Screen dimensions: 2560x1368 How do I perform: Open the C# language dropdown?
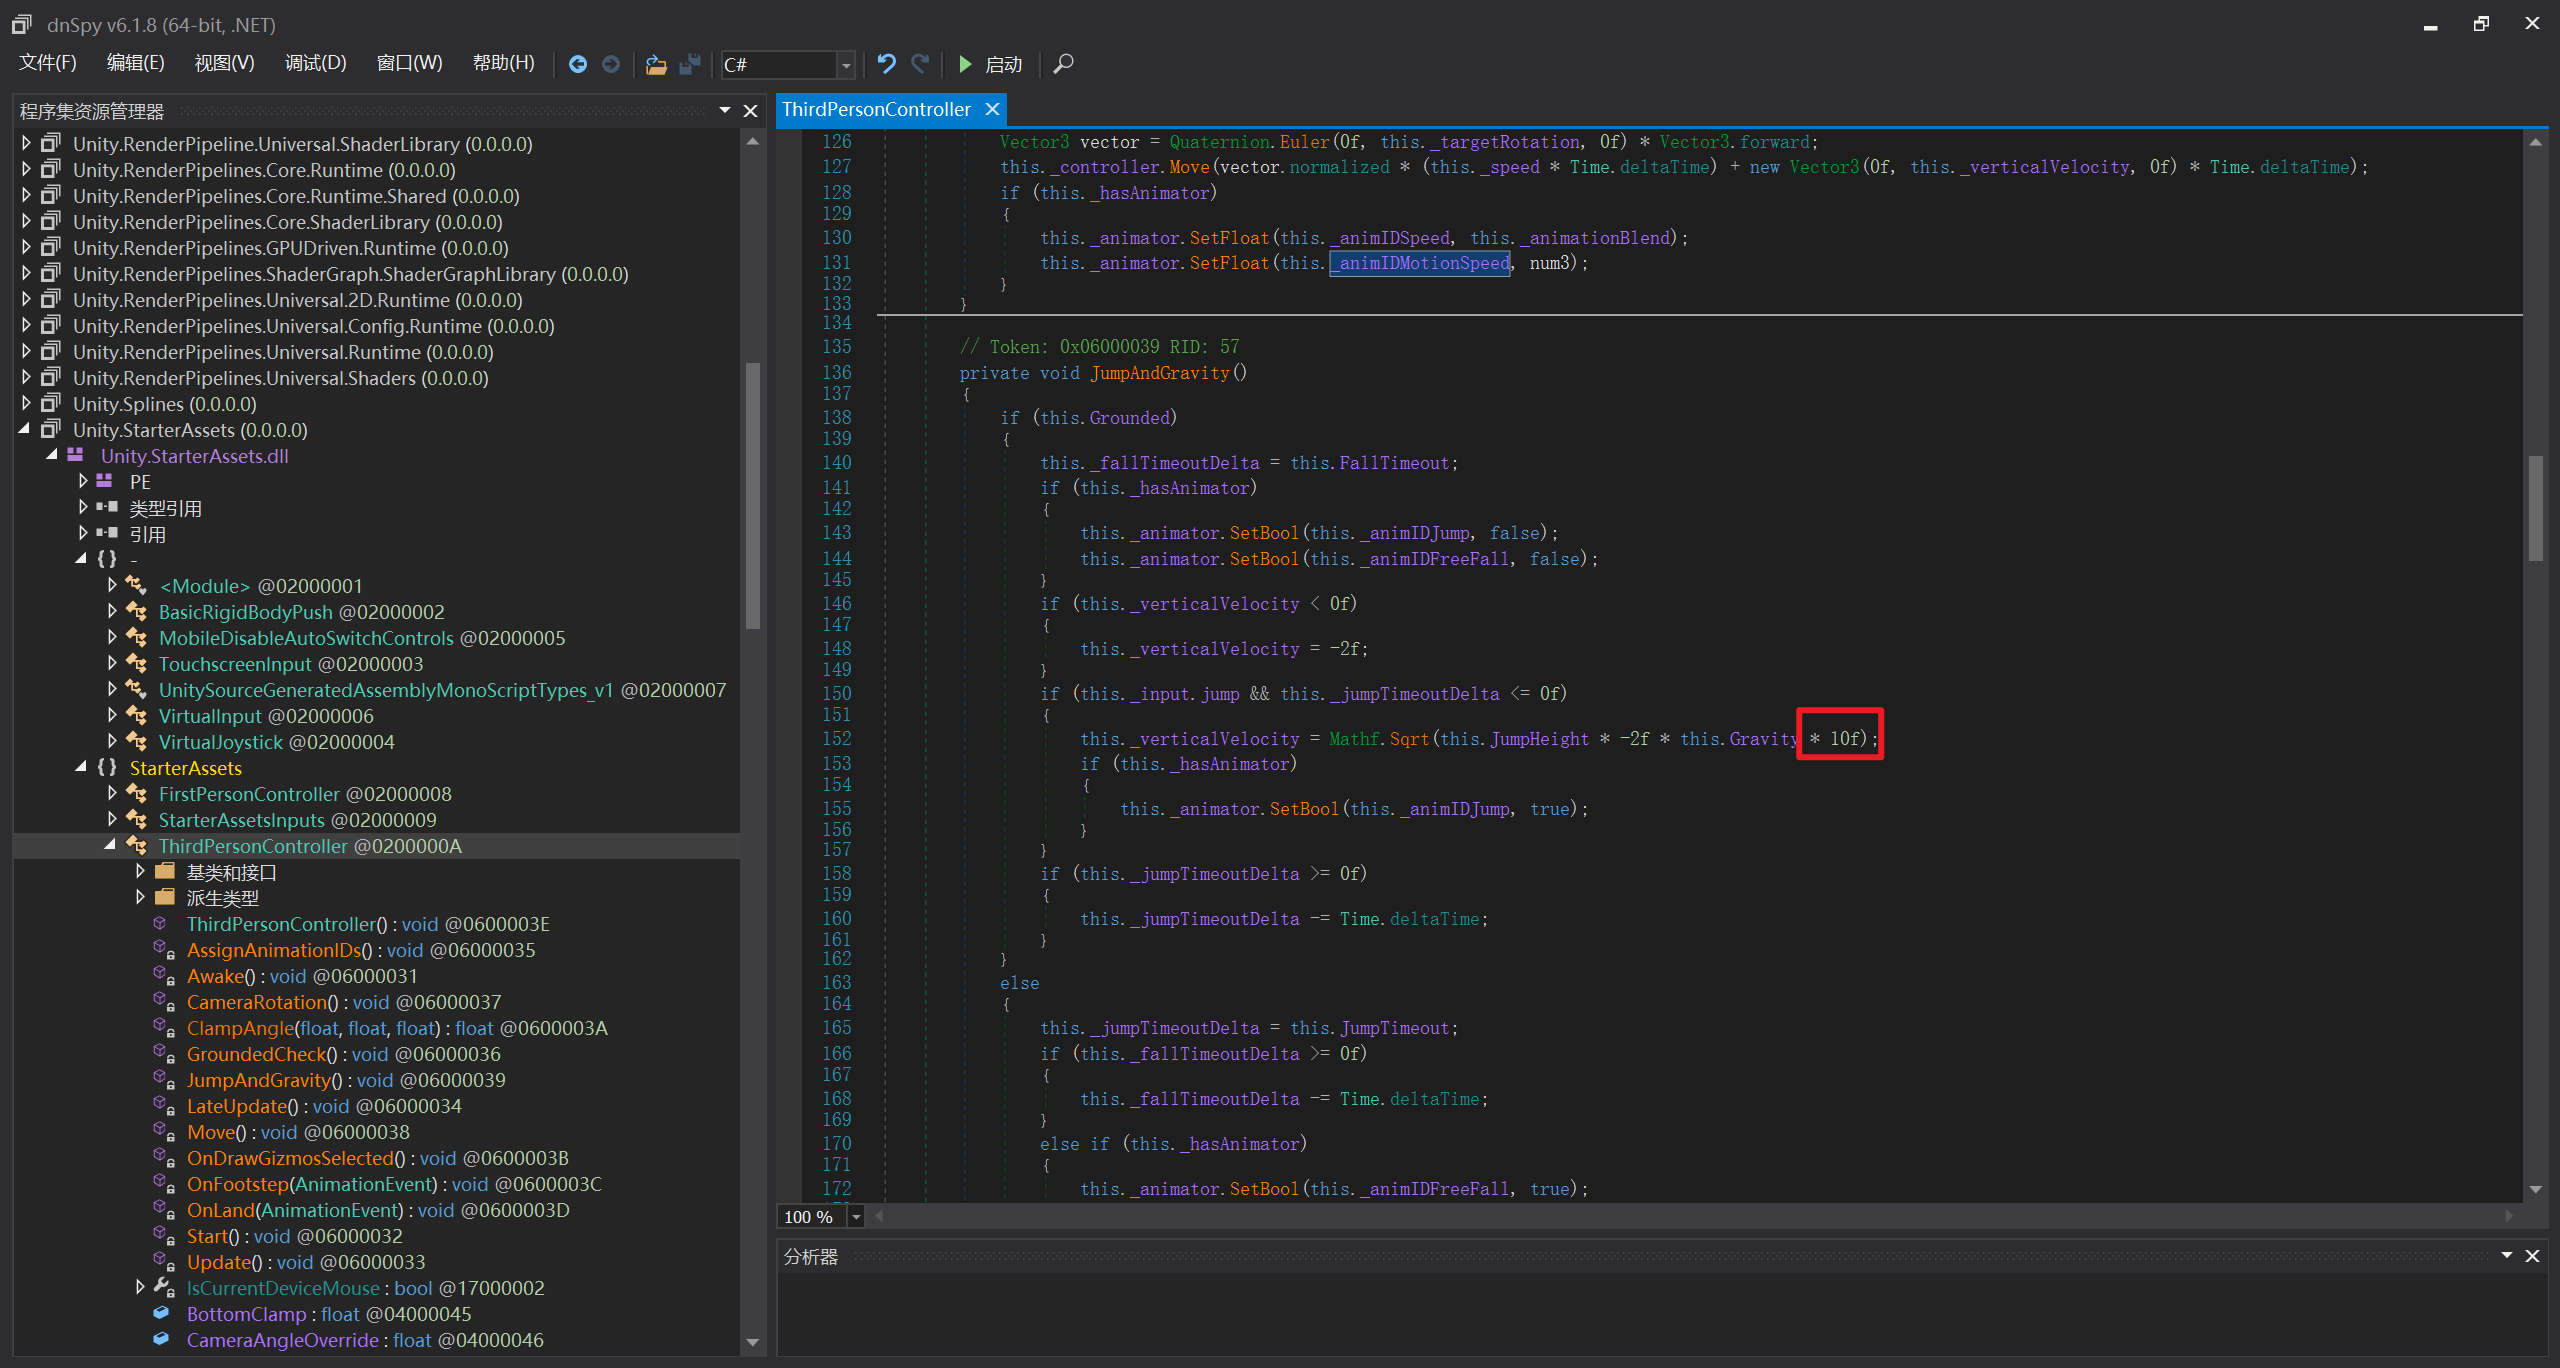pyautogui.click(x=846, y=65)
